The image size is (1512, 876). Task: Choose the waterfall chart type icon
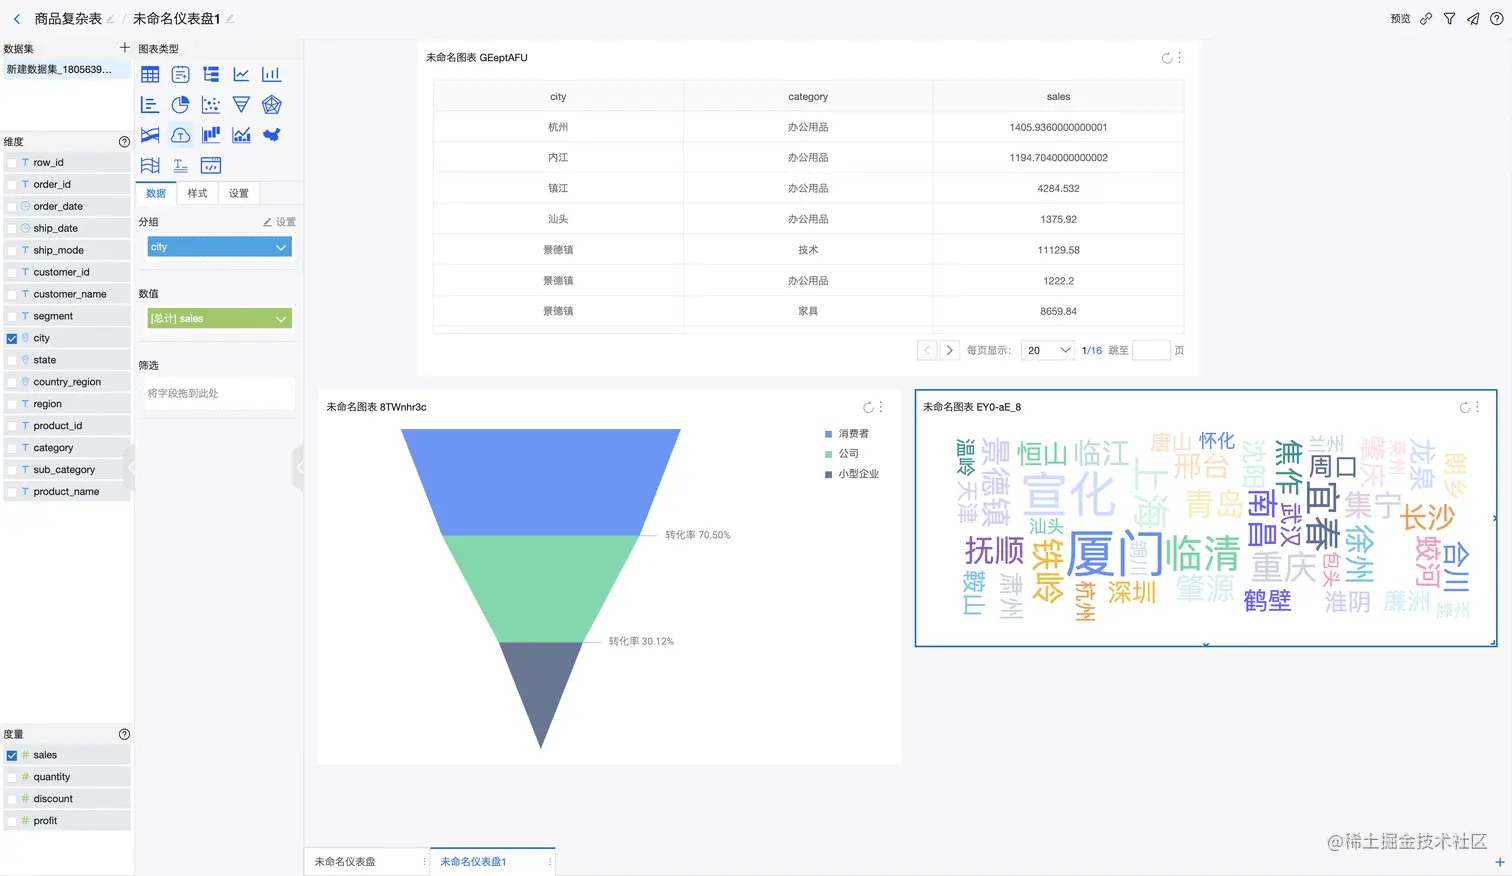211,135
